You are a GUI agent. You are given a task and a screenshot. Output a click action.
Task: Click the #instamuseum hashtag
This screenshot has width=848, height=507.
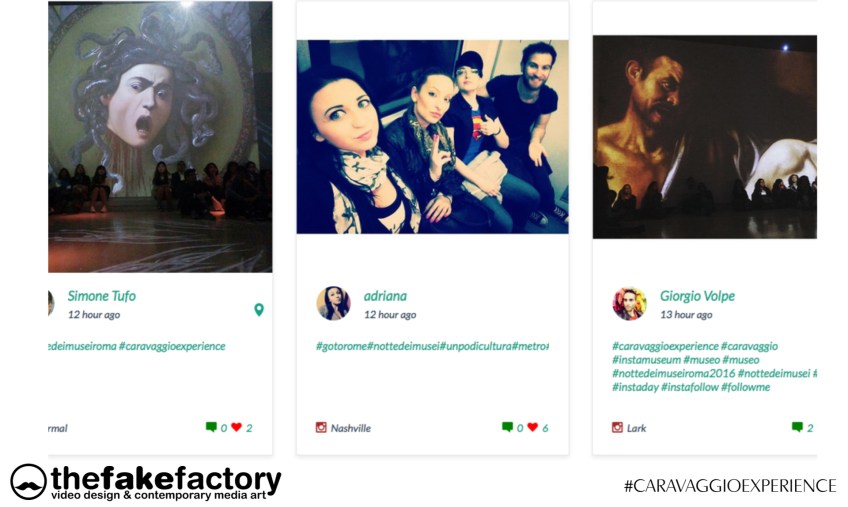tap(646, 360)
